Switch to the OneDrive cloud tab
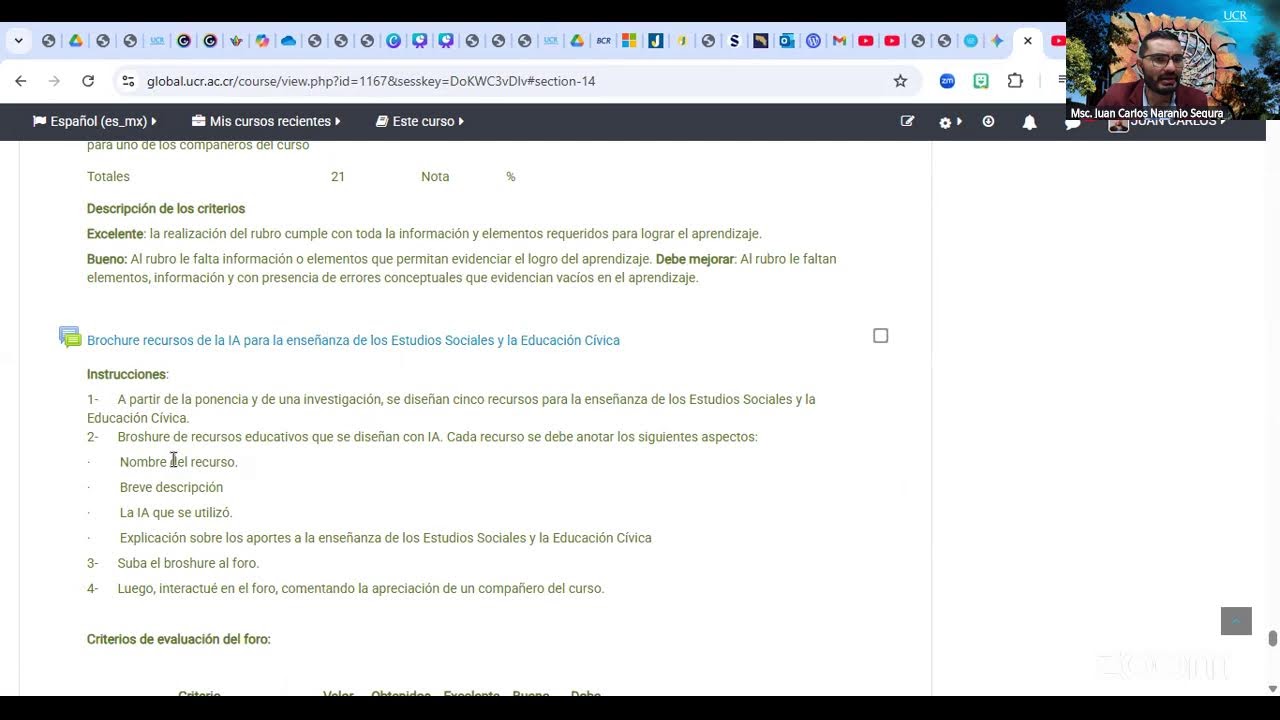 point(288,41)
